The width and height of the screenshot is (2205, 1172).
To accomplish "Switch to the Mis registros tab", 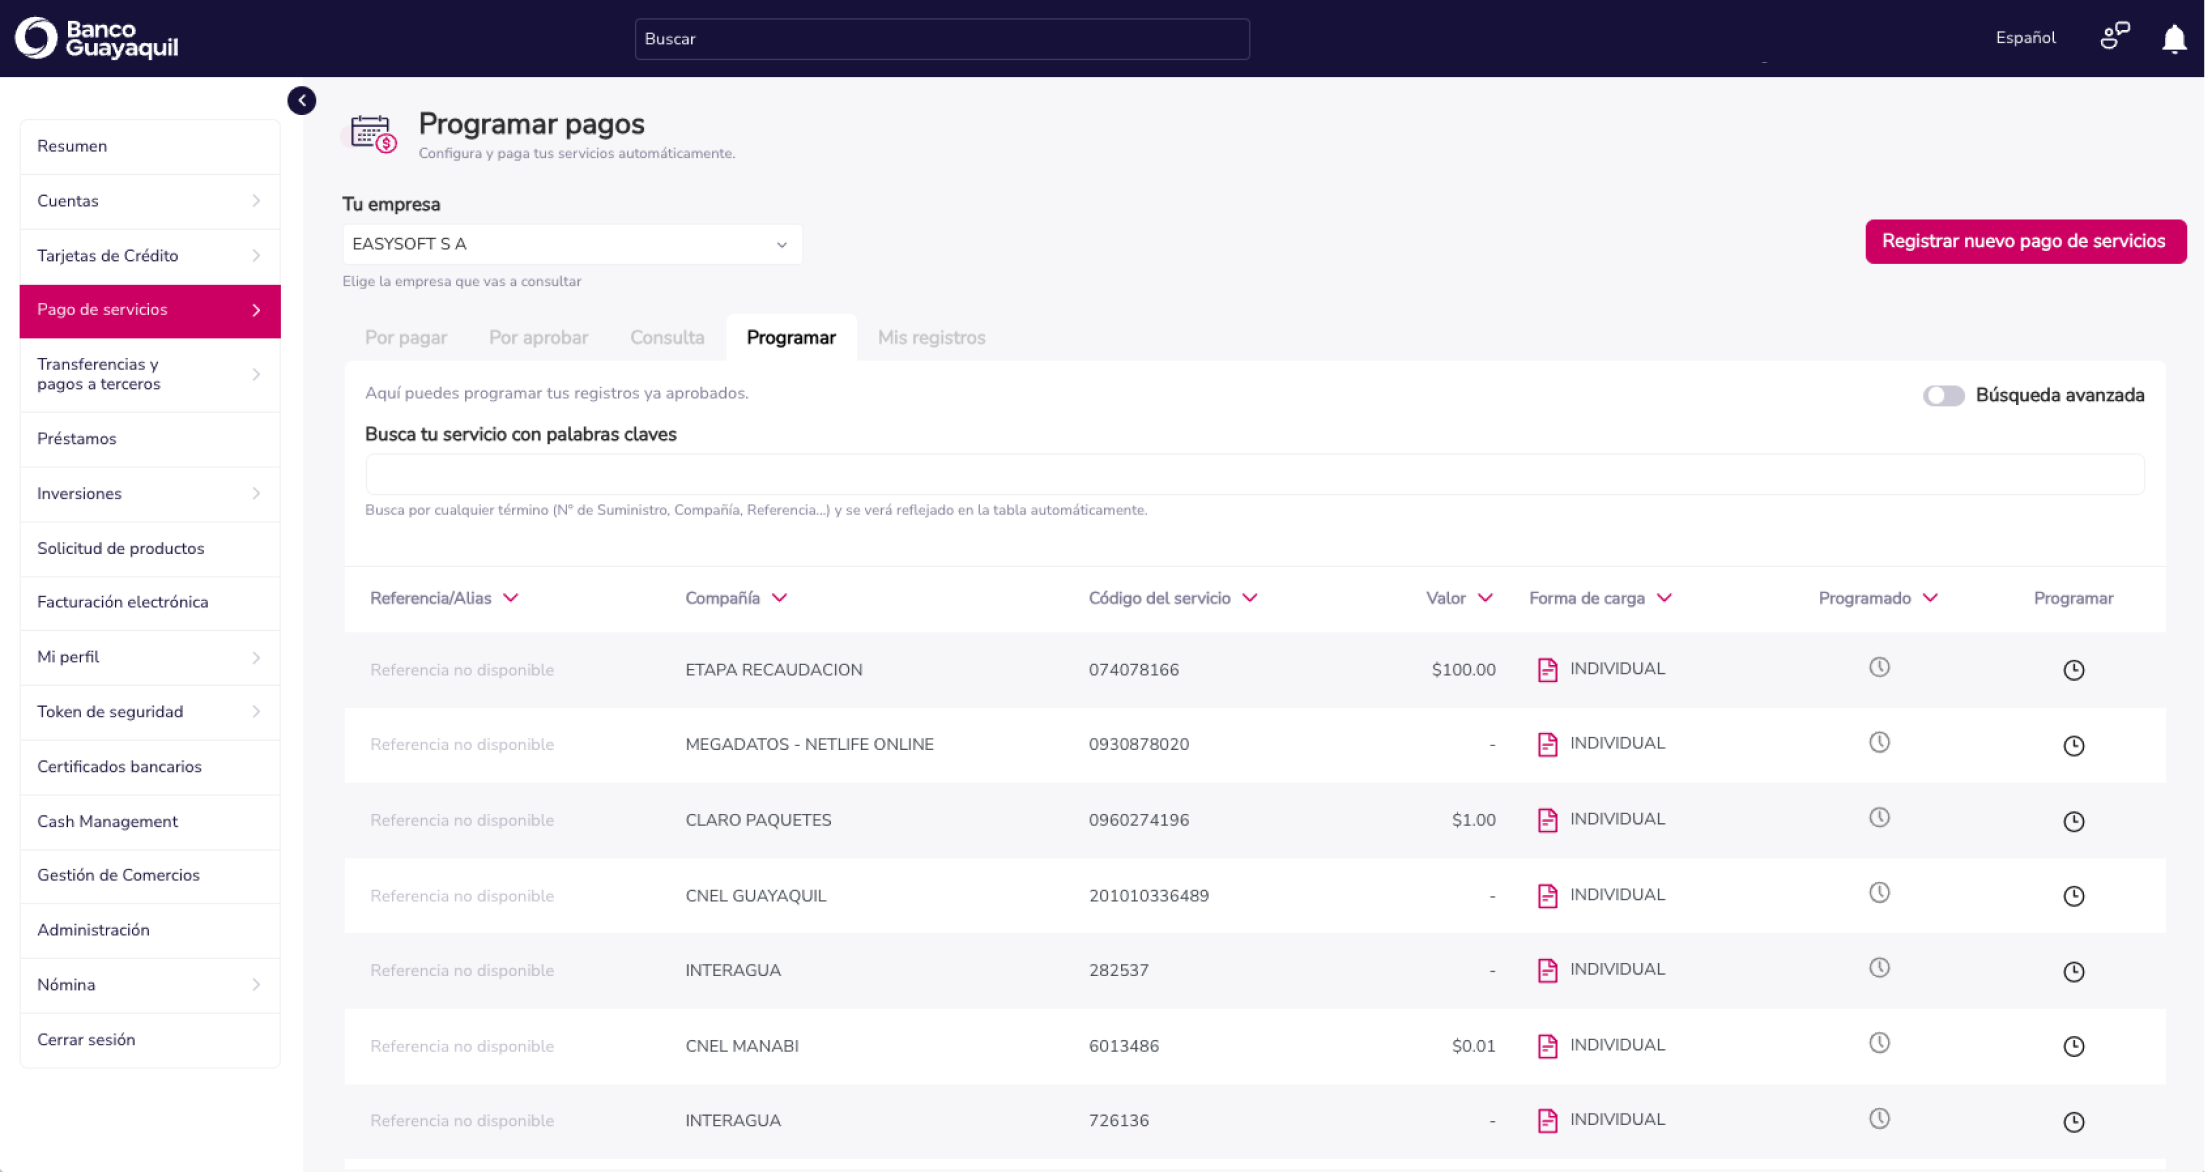I will (931, 338).
